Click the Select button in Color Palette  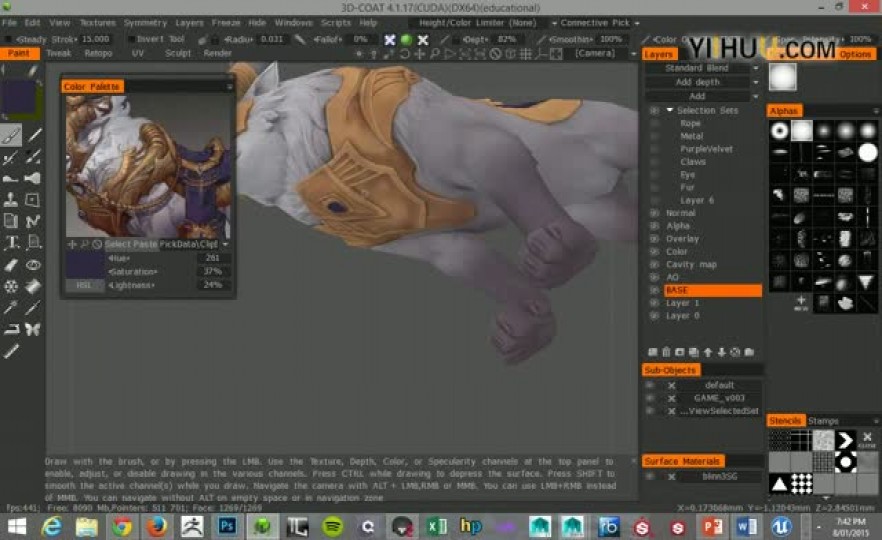point(118,244)
